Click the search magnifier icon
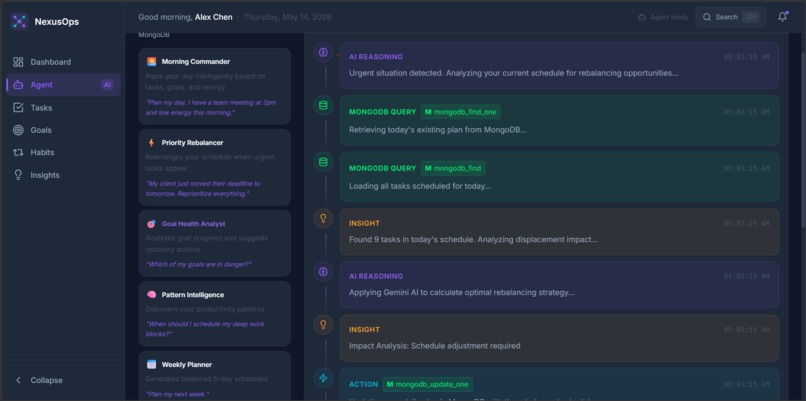The width and height of the screenshot is (806, 401). [707, 17]
